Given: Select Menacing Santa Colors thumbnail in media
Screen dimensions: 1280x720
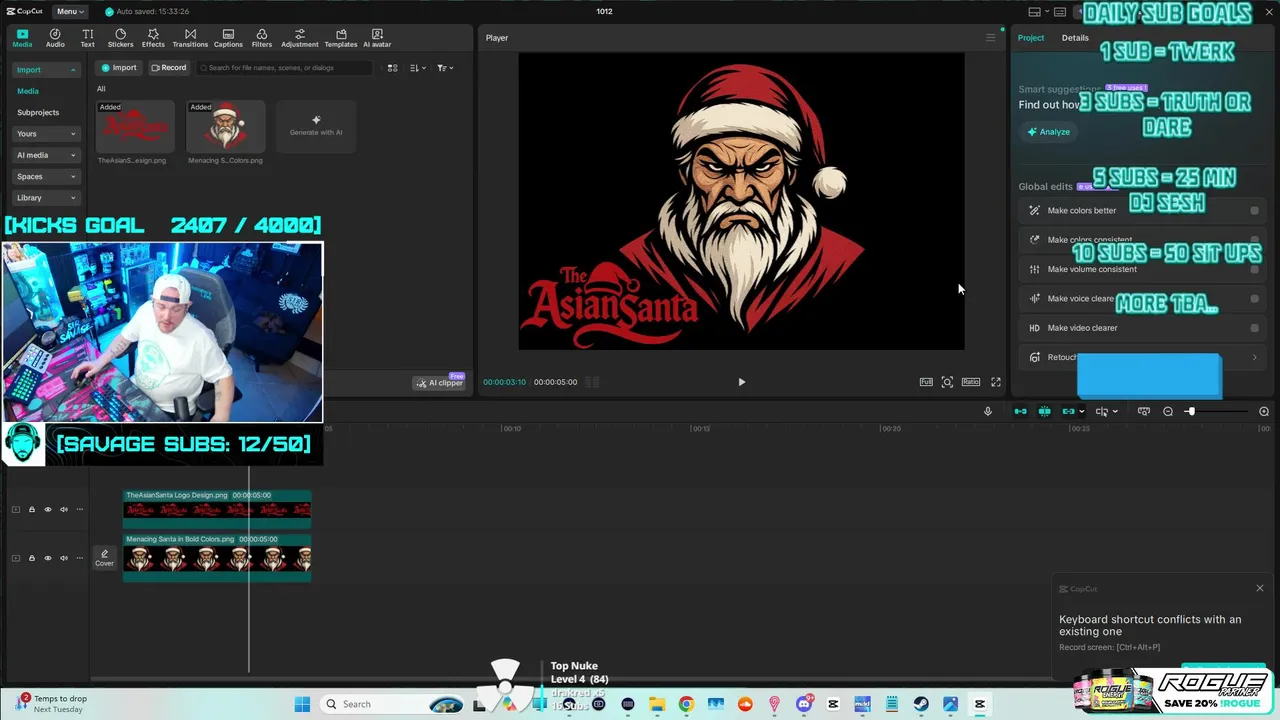Looking at the screenshot, I should coord(225,126).
